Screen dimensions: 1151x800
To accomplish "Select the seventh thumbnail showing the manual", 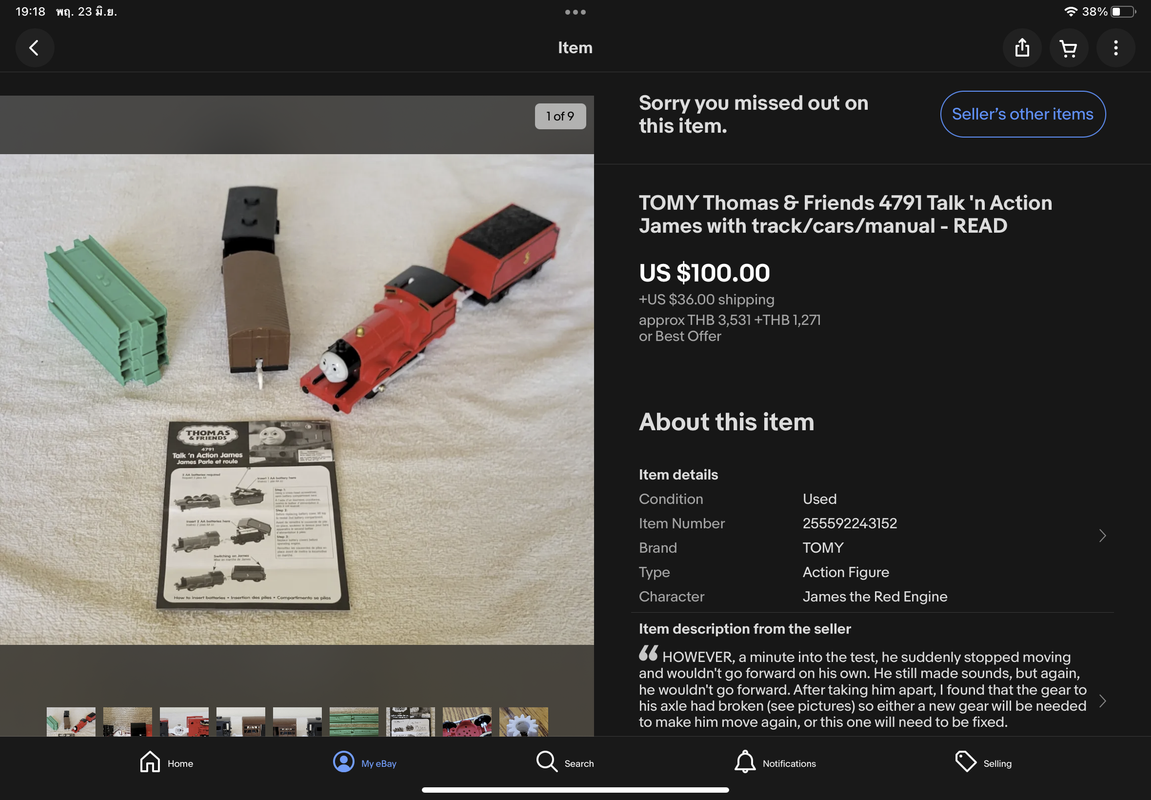I will [x=410, y=721].
